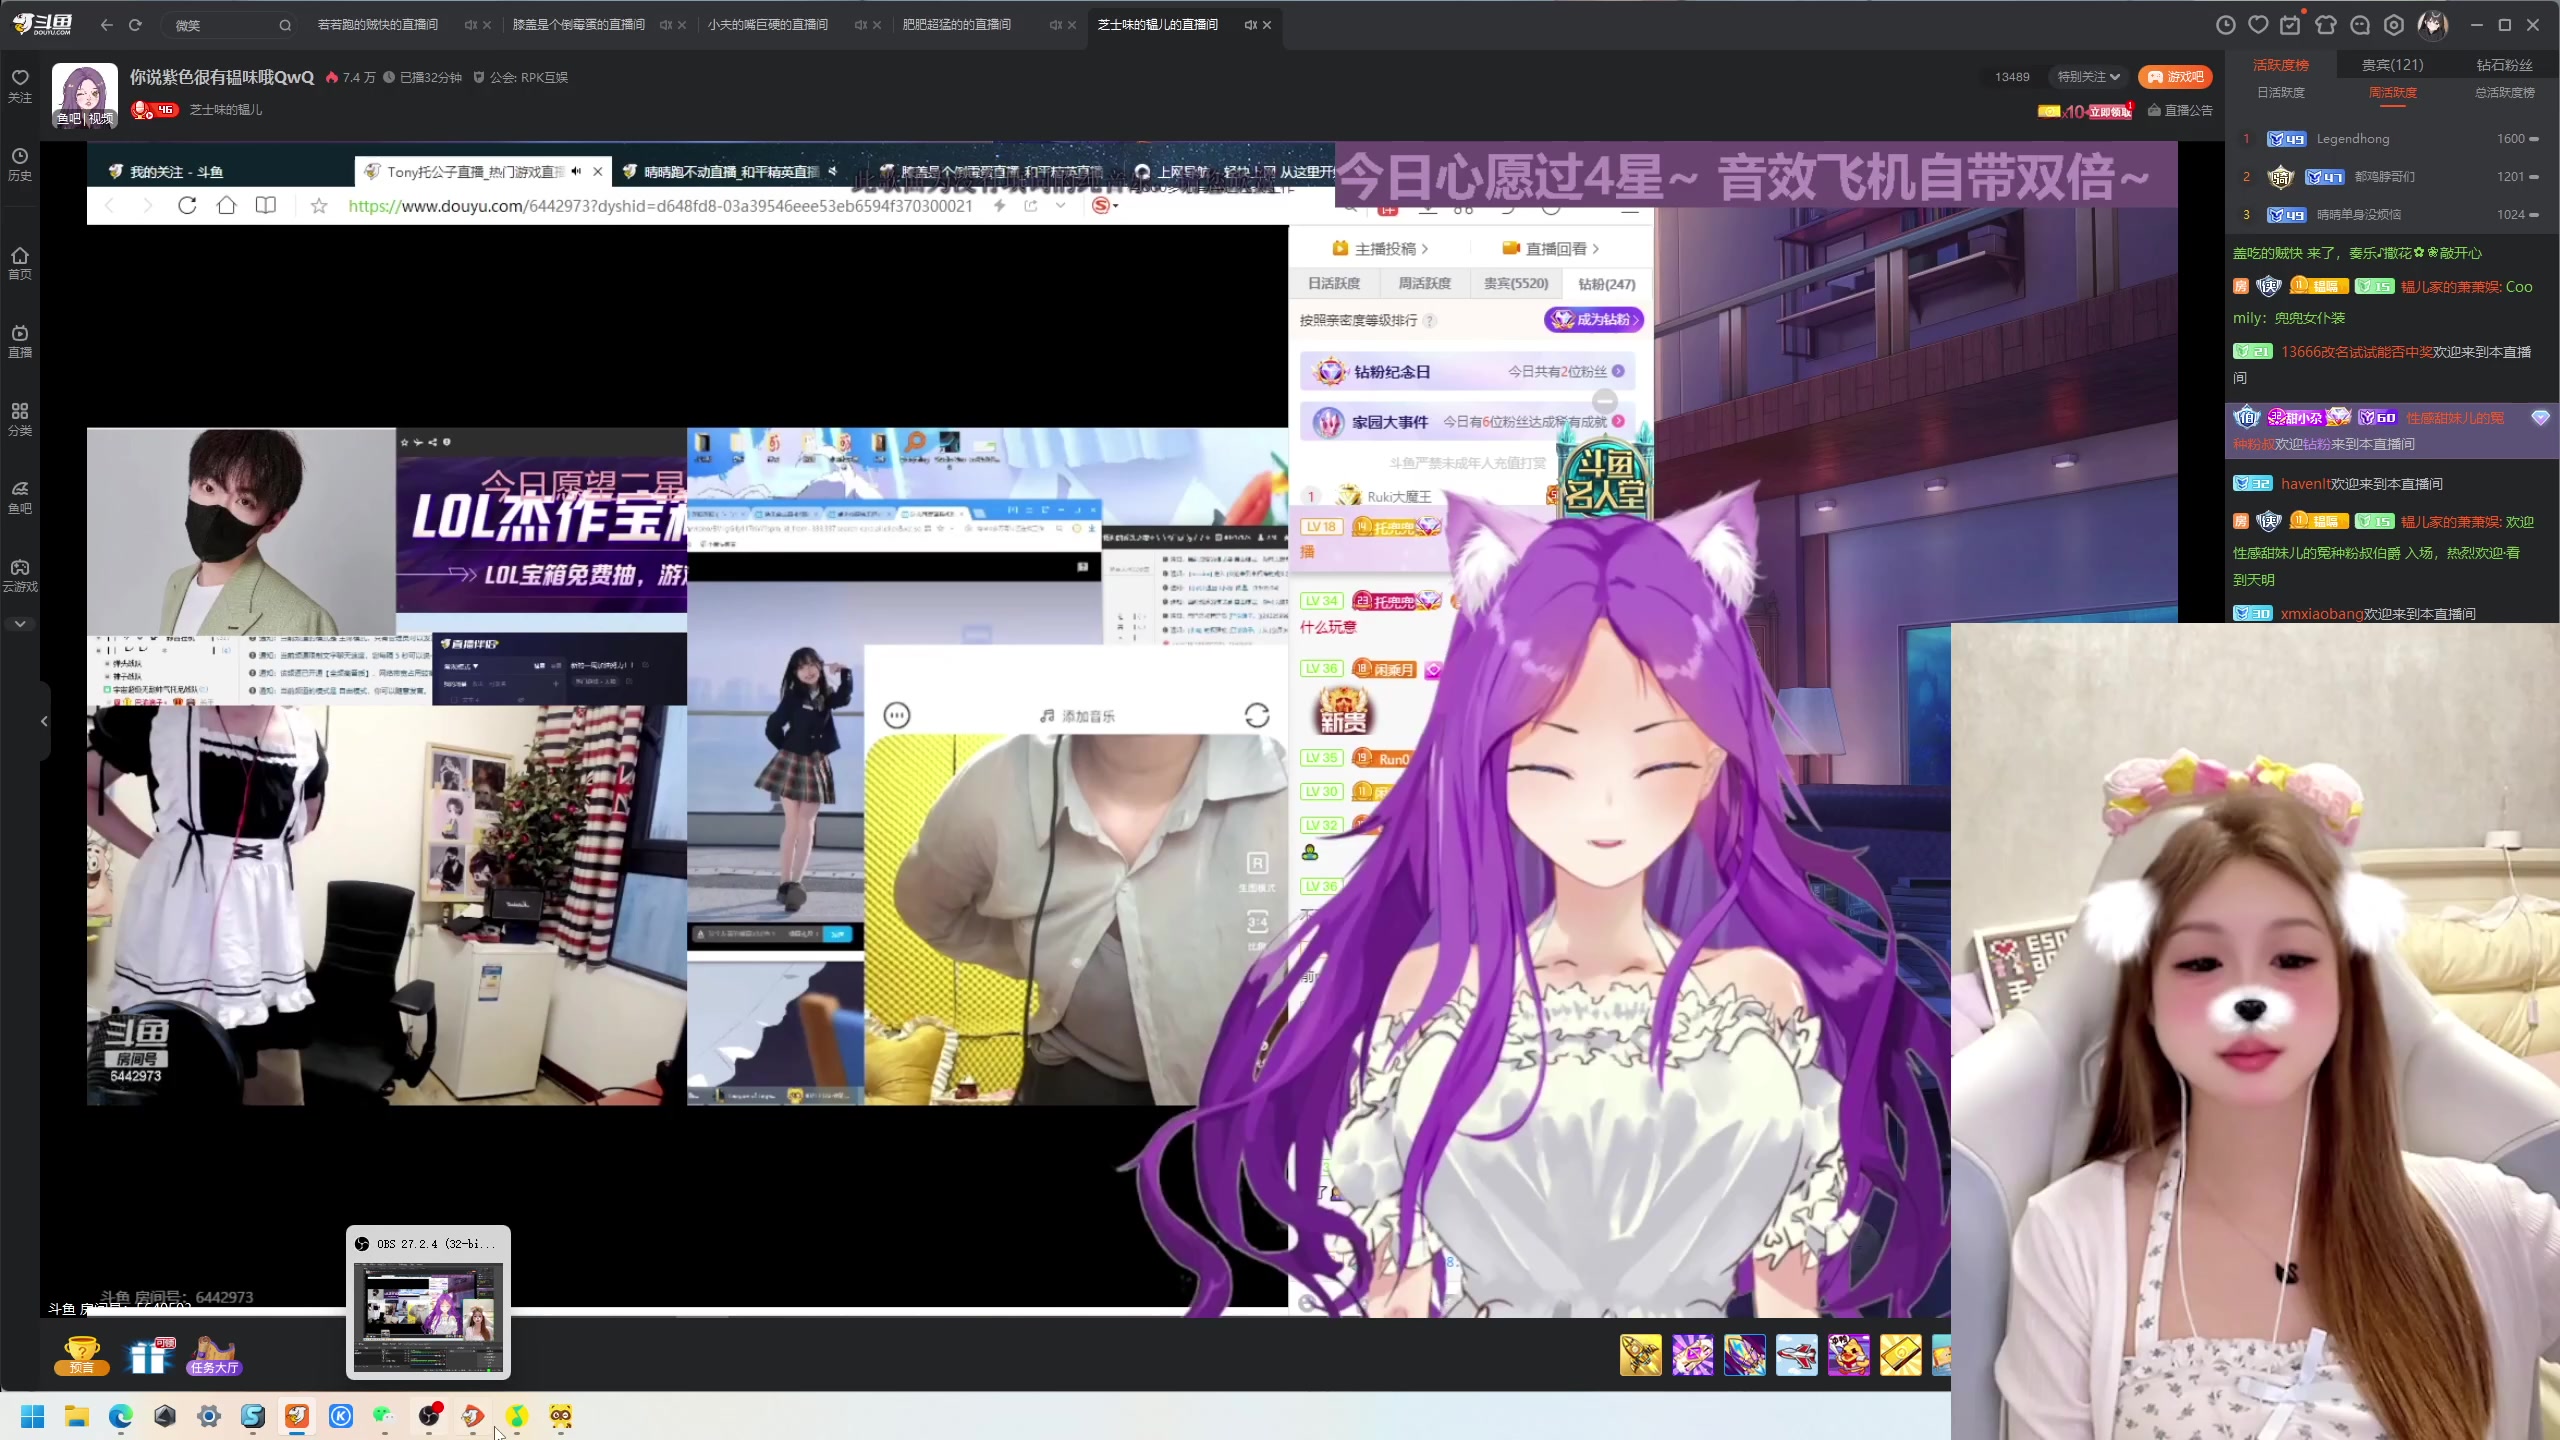Send the rocket gift icon
Screen dimensions: 2560x1440
tap(1640, 1355)
